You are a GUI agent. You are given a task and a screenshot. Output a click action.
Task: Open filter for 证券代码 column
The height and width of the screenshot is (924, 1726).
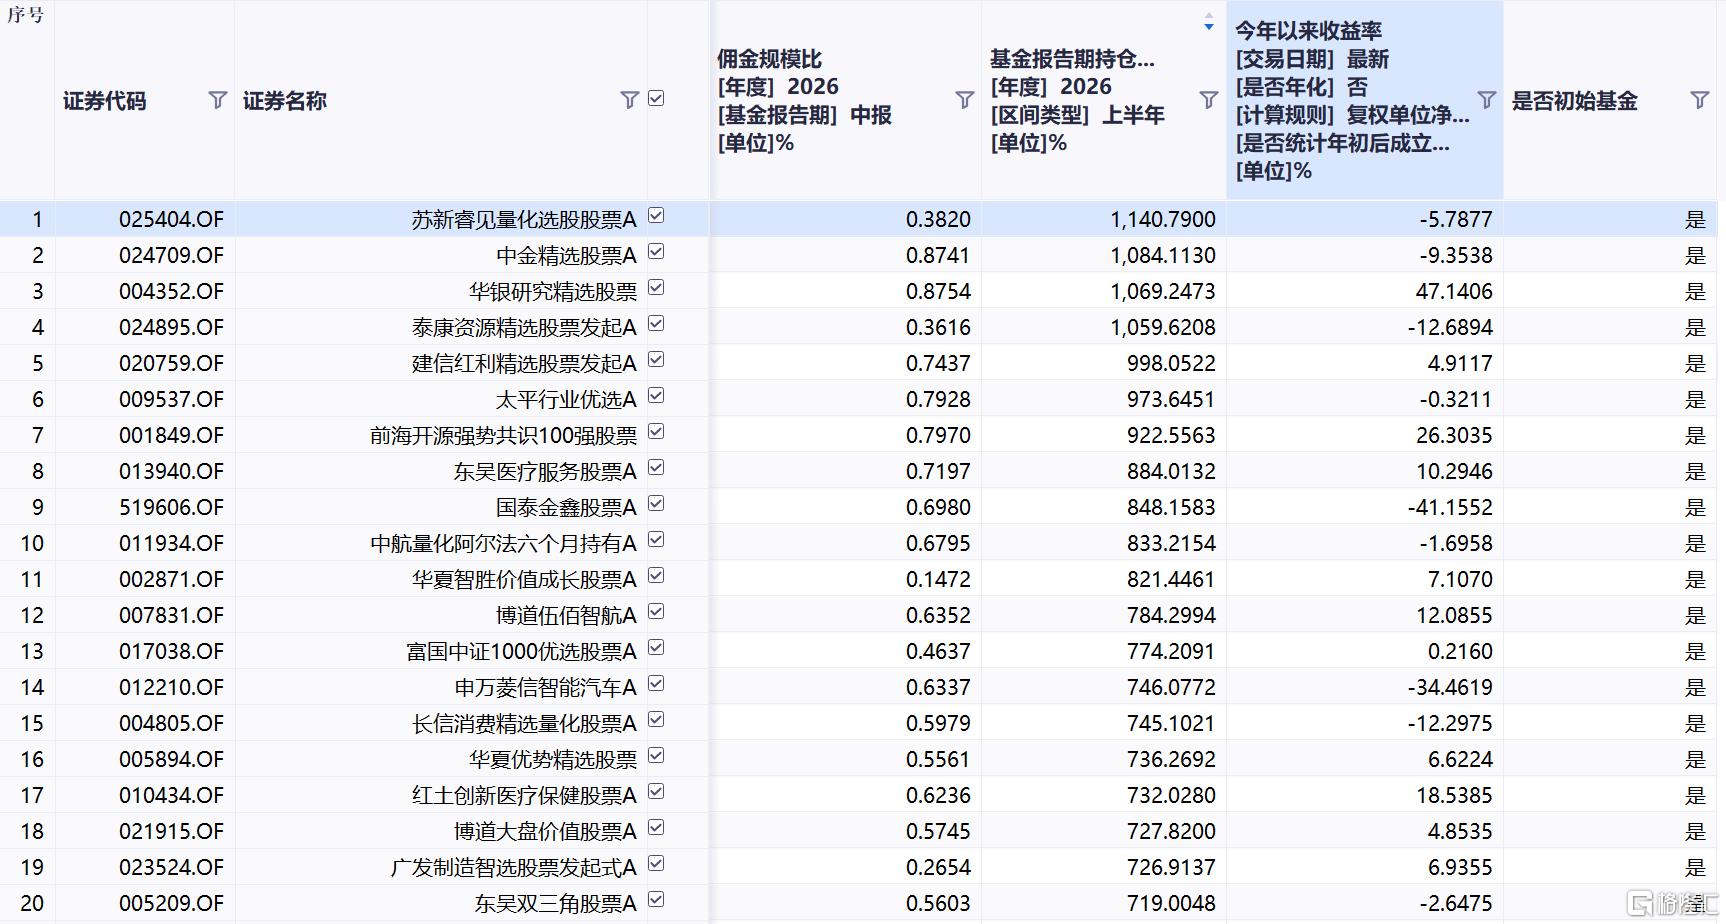click(x=217, y=99)
